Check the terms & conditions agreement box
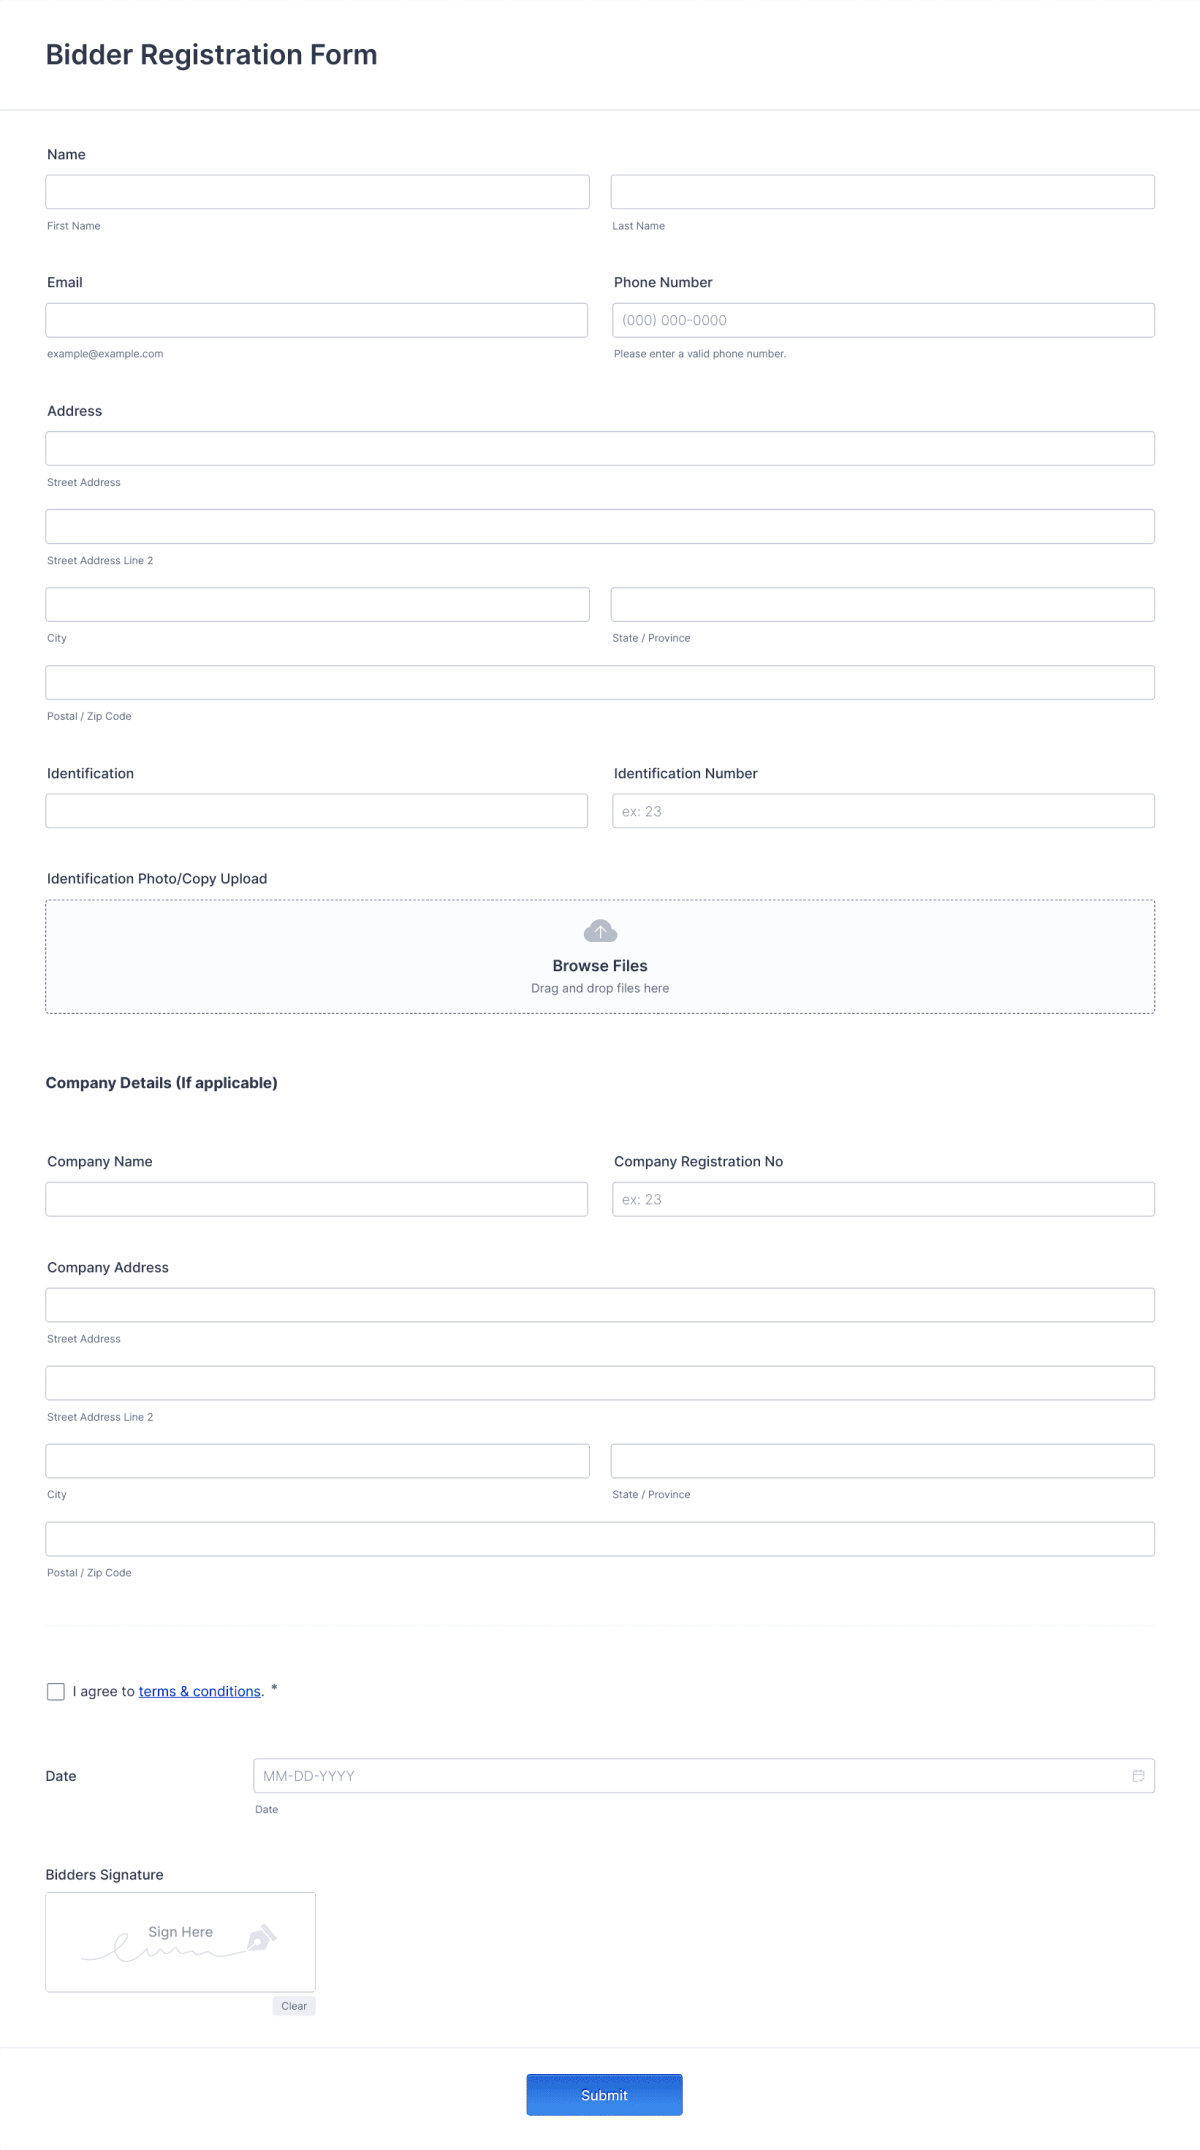The width and height of the screenshot is (1200, 2150). point(55,1691)
